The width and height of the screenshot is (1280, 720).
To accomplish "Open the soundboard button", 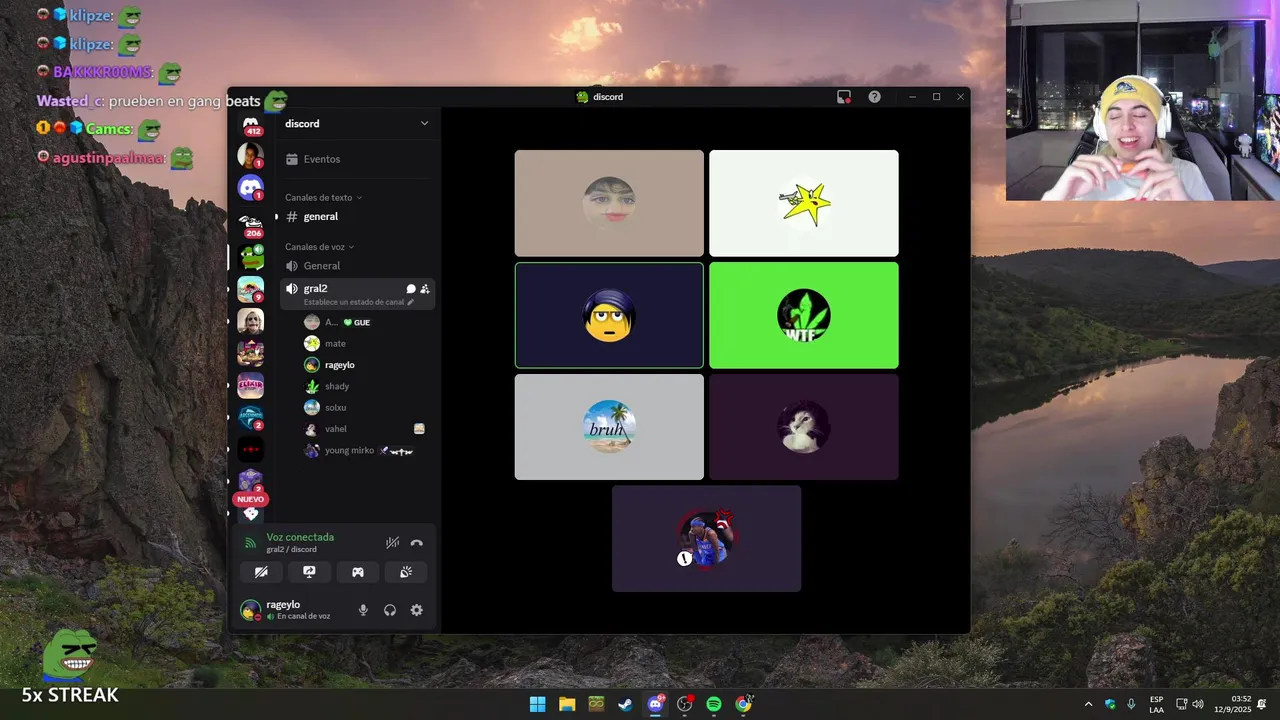I will click(406, 572).
